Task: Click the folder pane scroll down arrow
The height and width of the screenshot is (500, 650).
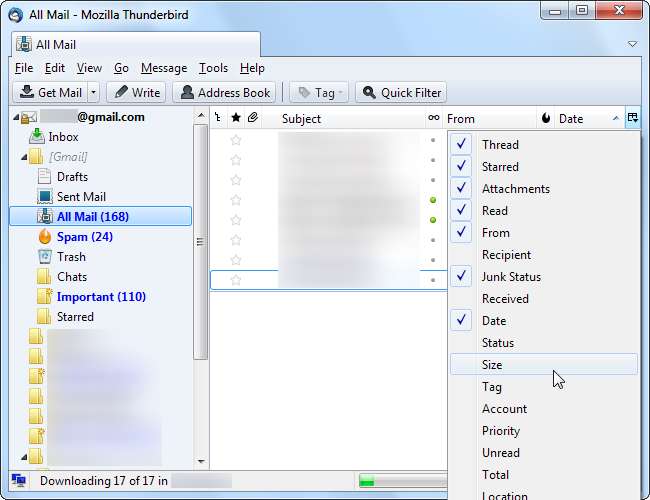Action: [201, 461]
